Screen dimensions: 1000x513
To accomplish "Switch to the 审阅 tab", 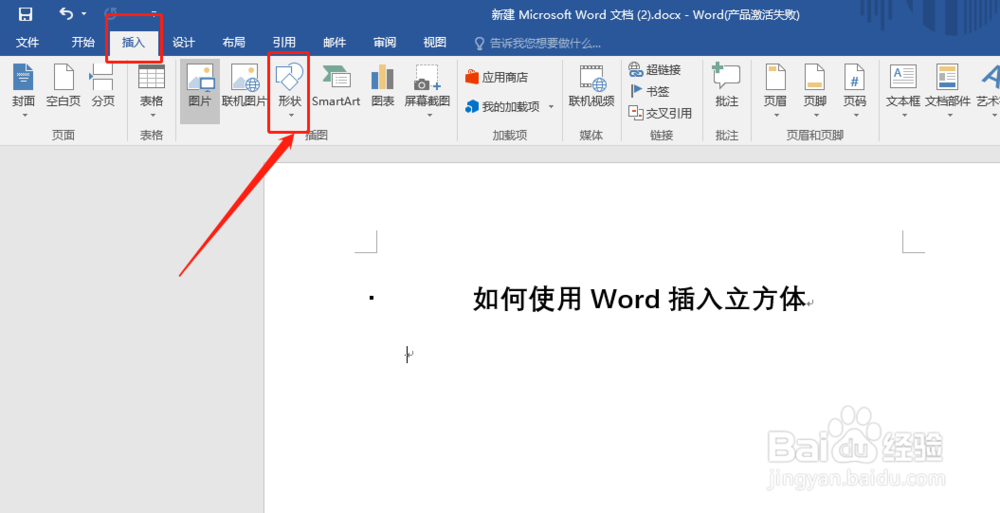I will click(x=385, y=43).
